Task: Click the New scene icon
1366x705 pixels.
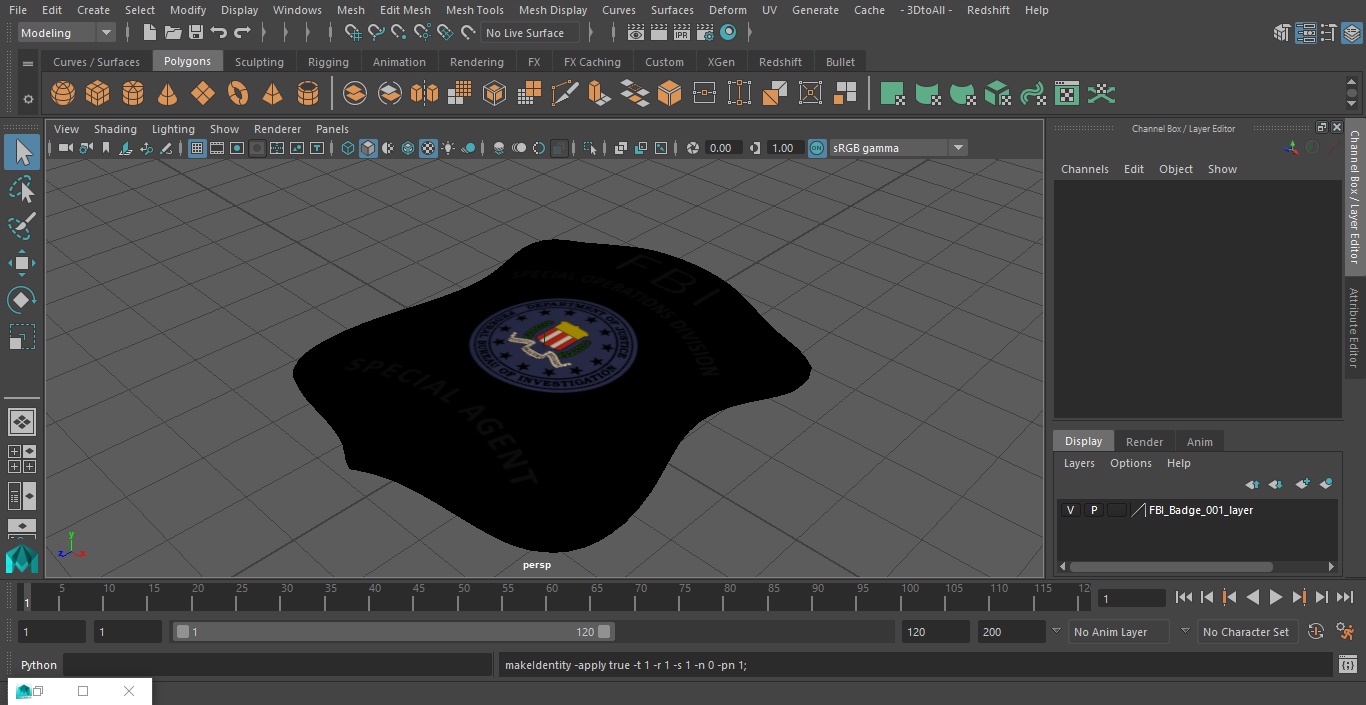Action: click(149, 33)
